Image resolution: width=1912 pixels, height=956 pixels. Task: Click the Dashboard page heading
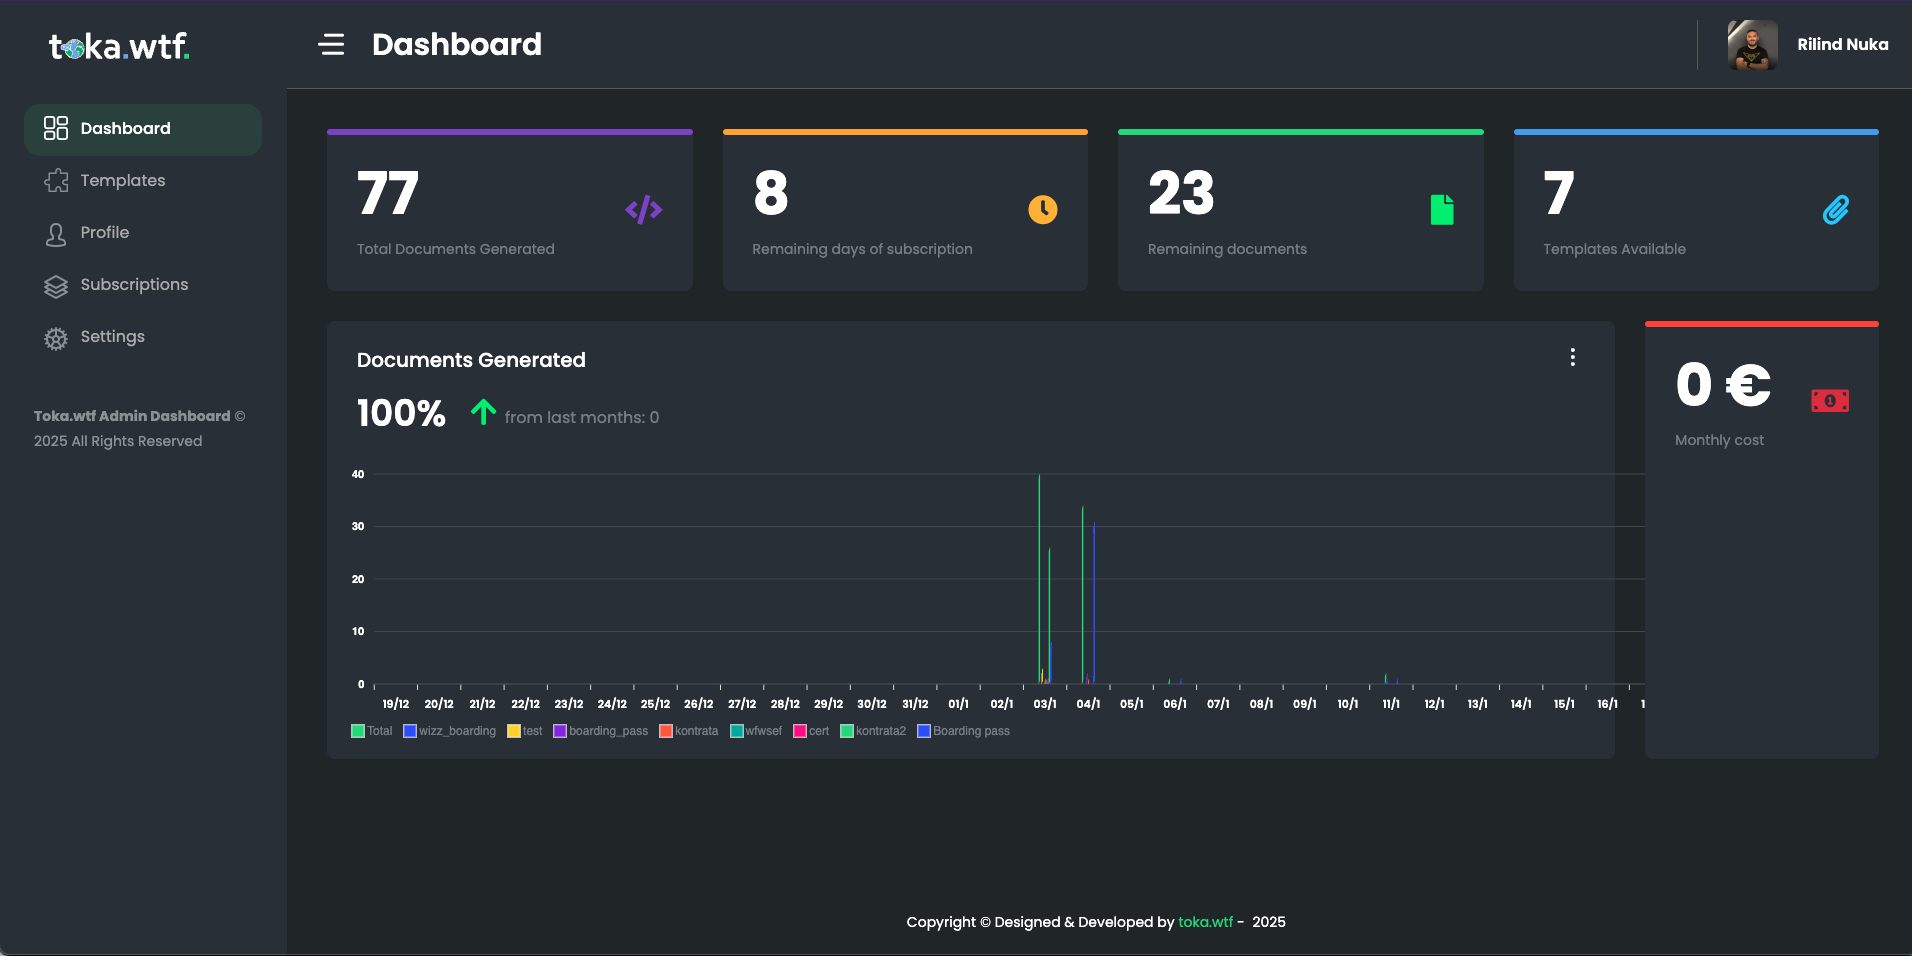point(457,45)
